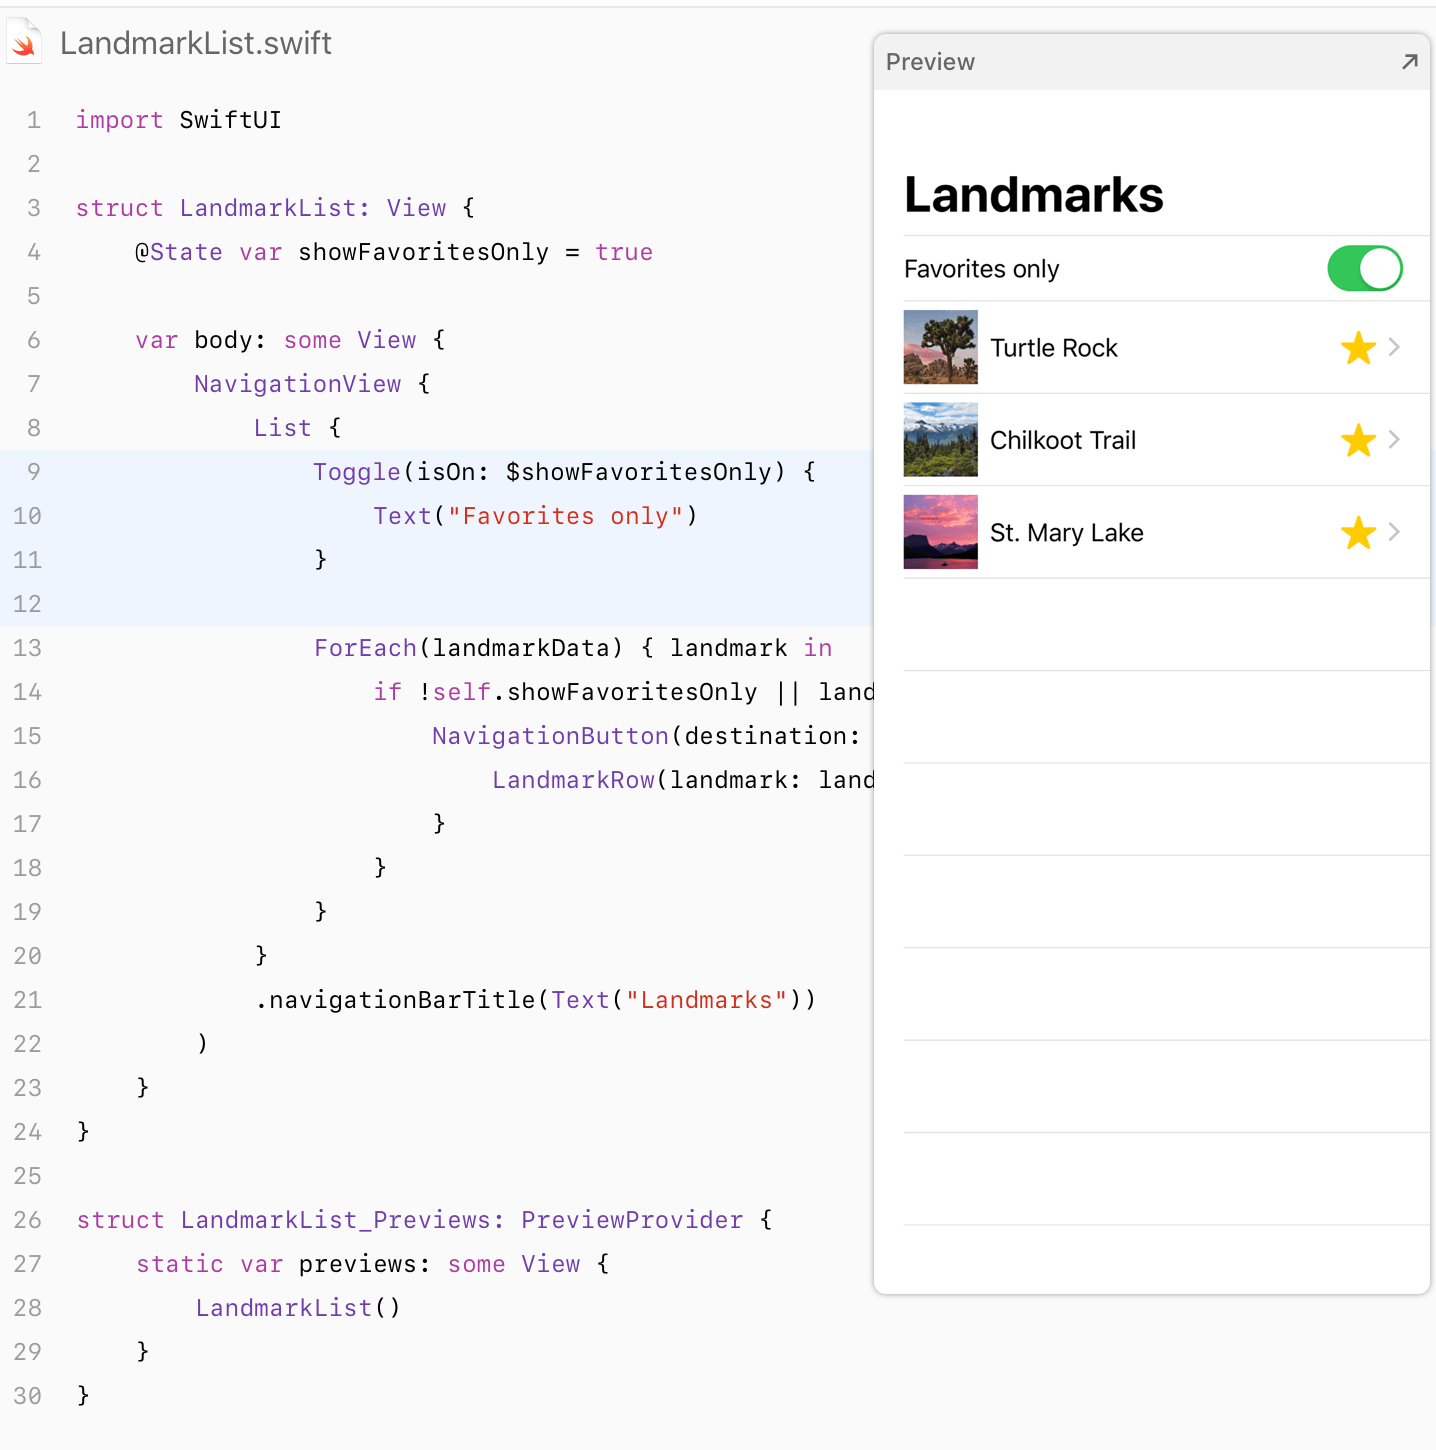Open the Turtle Rock landmark name

coord(1053,348)
